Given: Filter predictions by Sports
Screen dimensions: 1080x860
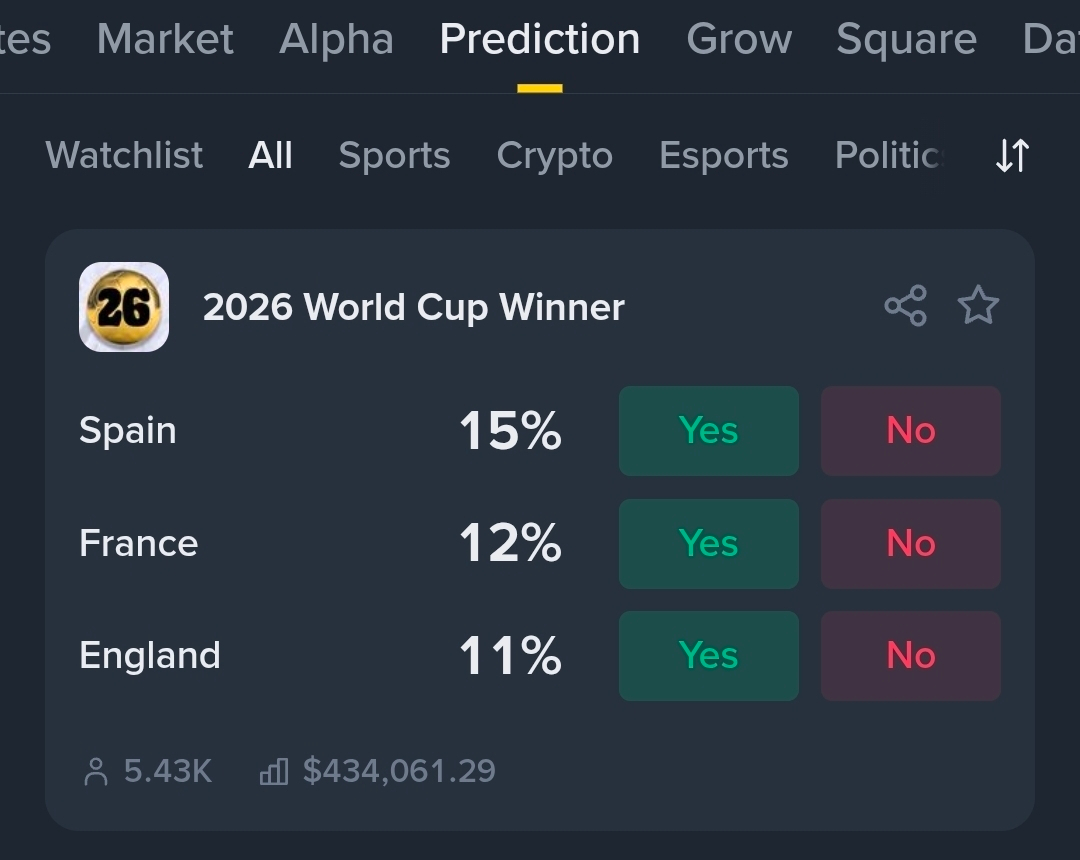Looking at the screenshot, I should (394, 156).
